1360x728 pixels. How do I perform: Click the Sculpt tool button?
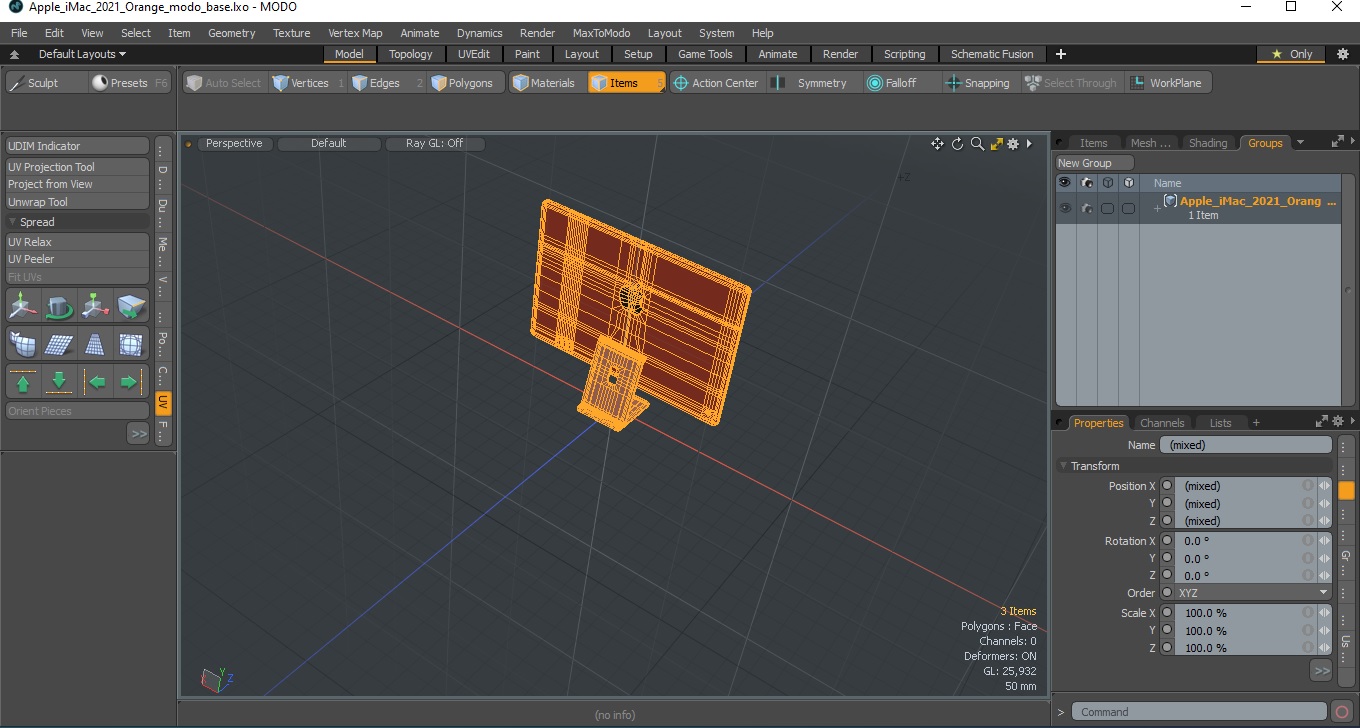(x=45, y=83)
